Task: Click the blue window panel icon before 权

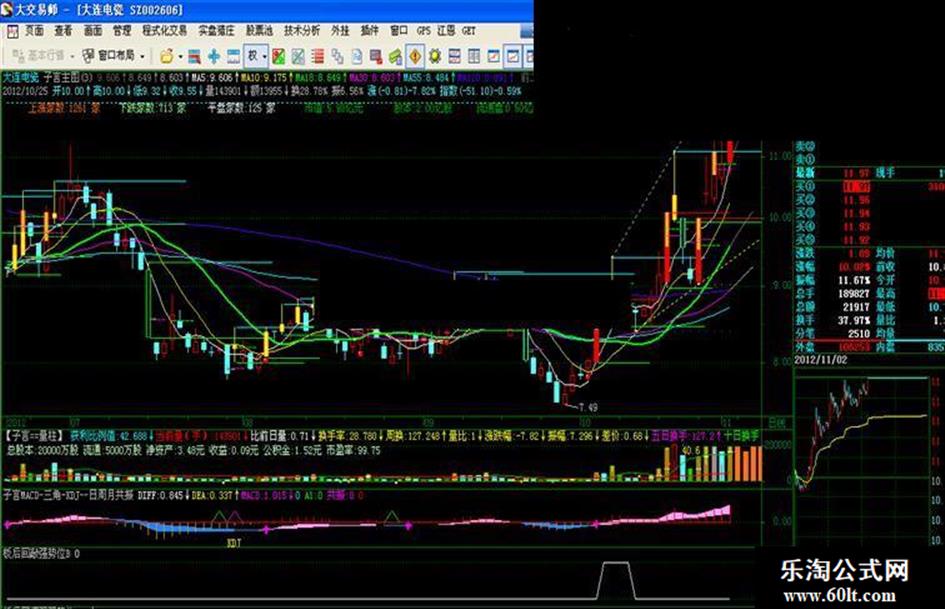Action: (x=233, y=57)
